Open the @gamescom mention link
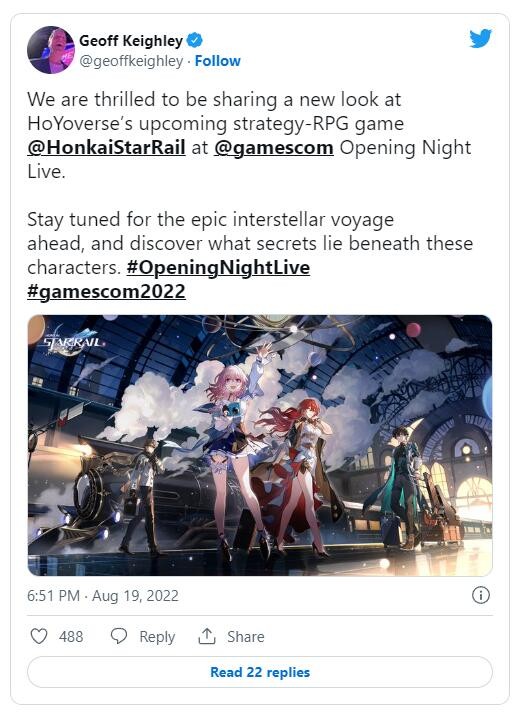Viewport: 521px width, 719px height. (274, 148)
